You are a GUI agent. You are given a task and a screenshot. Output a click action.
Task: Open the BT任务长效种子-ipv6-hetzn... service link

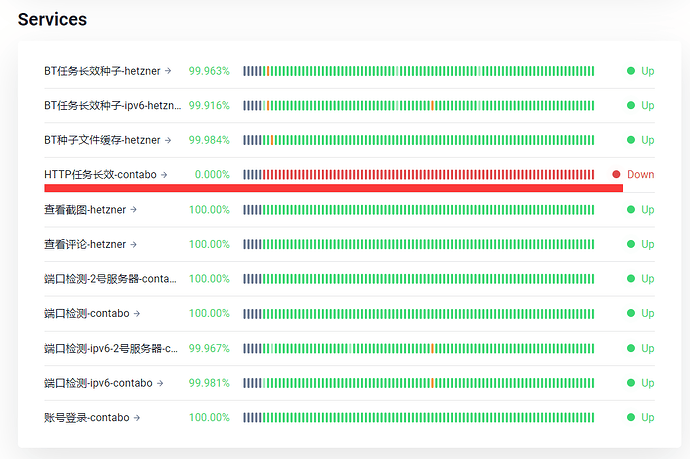click(x=112, y=105)
